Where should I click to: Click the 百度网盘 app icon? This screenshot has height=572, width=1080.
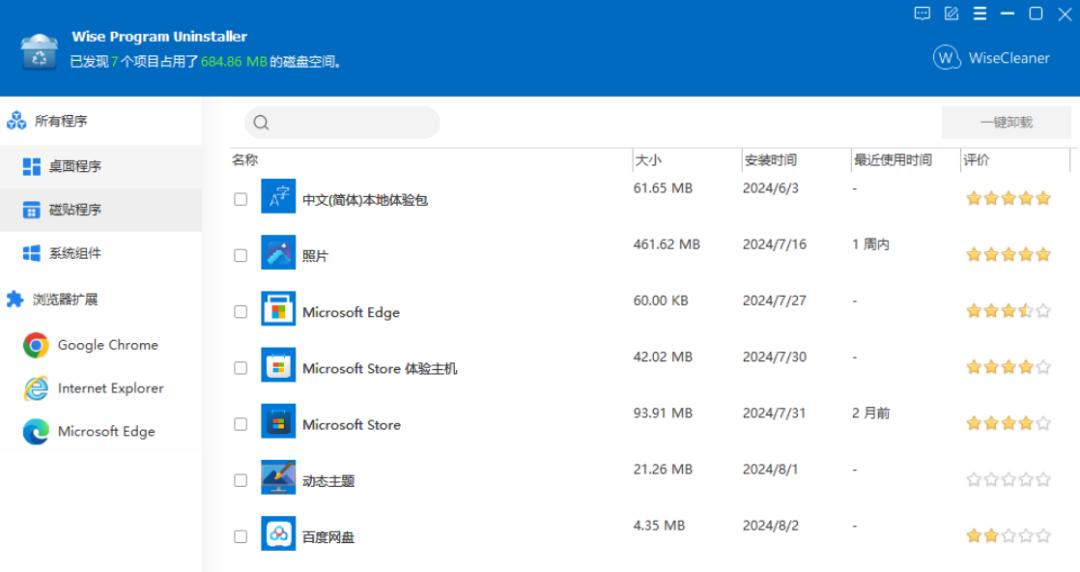[278, 533]
